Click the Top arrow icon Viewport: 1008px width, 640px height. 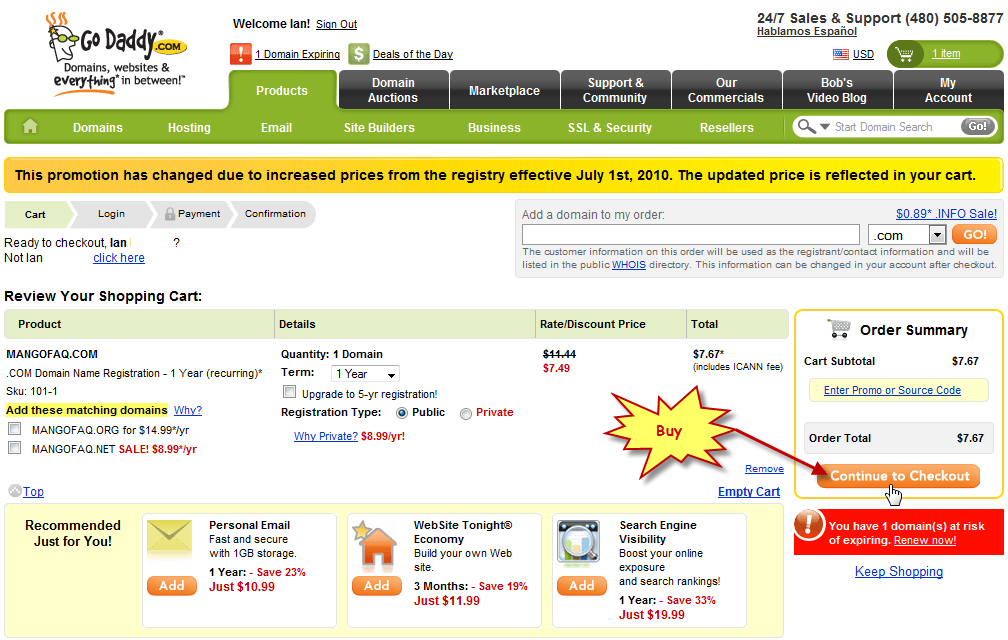pos(15,491)
